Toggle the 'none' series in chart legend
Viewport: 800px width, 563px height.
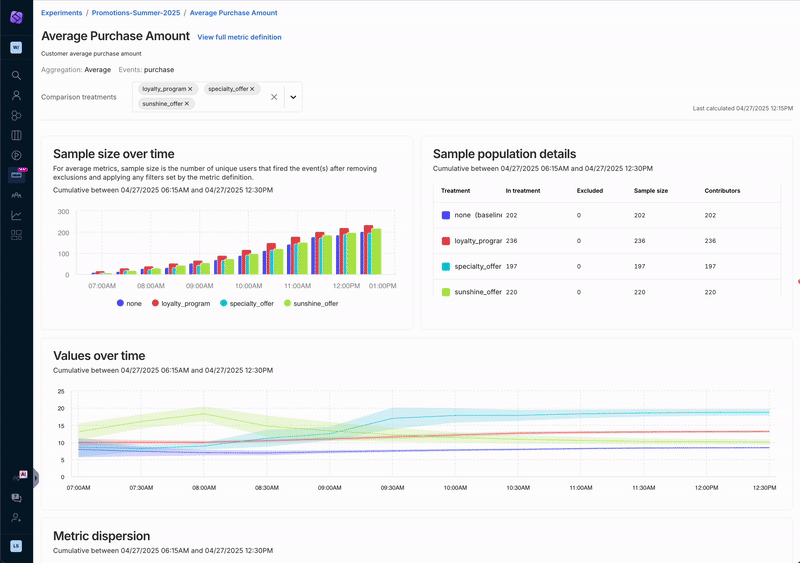pos(128,303)
